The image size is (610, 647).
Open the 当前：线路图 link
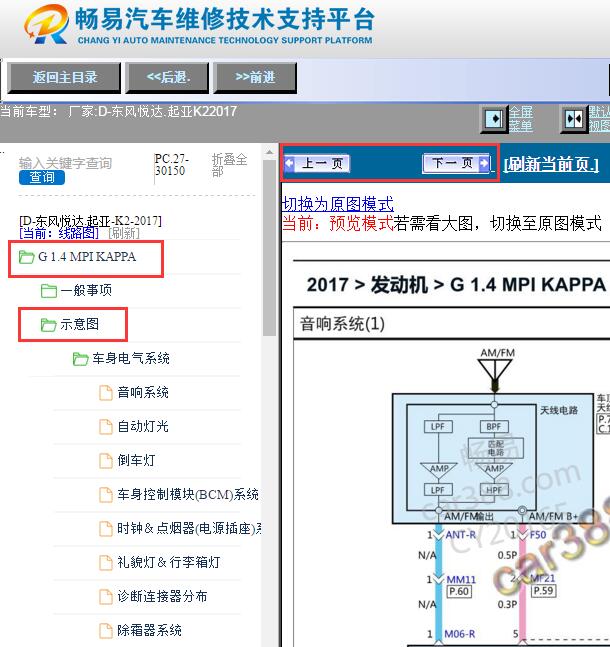[59, 234]
